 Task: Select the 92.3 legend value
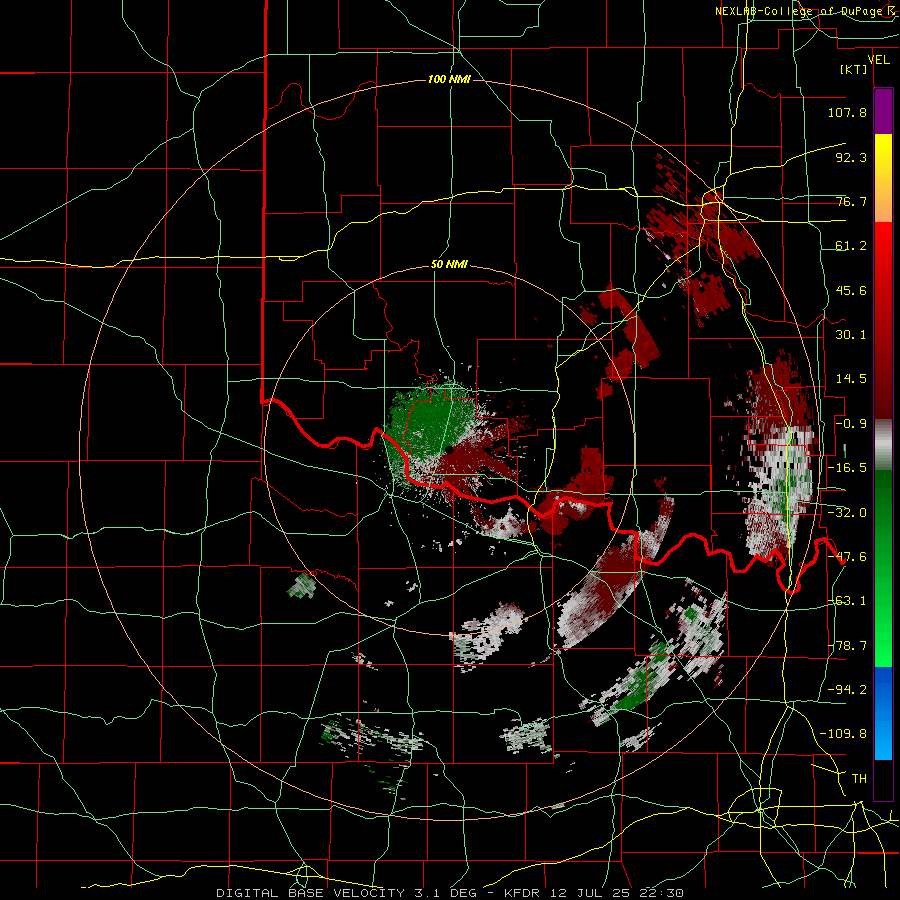tap(851, 157)
